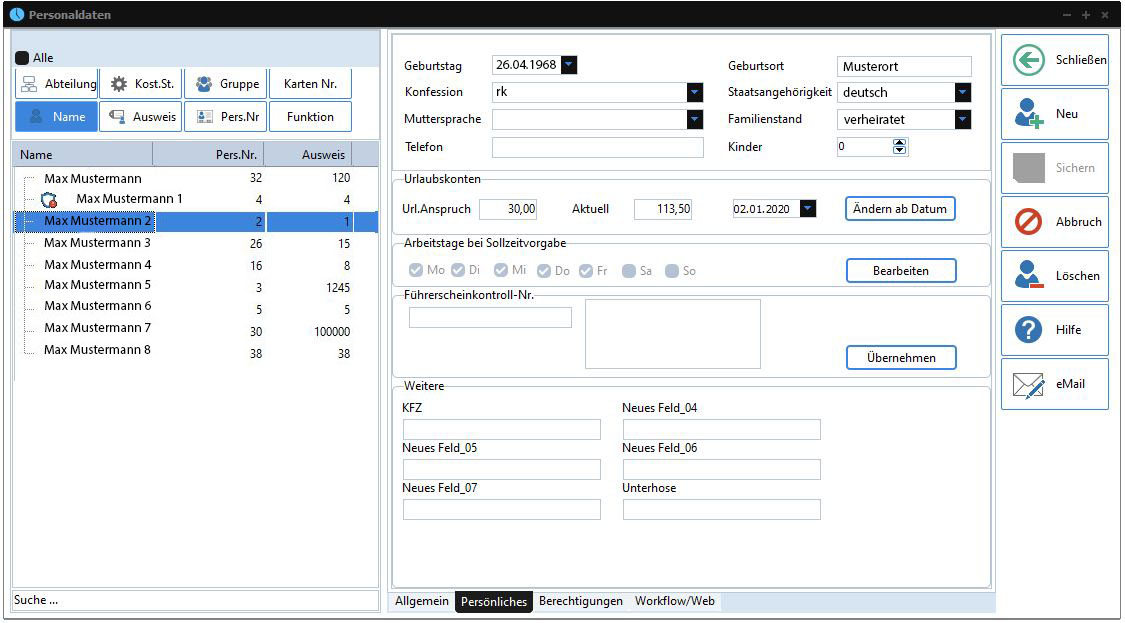Viewport: 1125px width, 623px height.
Task: Click the Übernehmen button
Action: point(900,357)
